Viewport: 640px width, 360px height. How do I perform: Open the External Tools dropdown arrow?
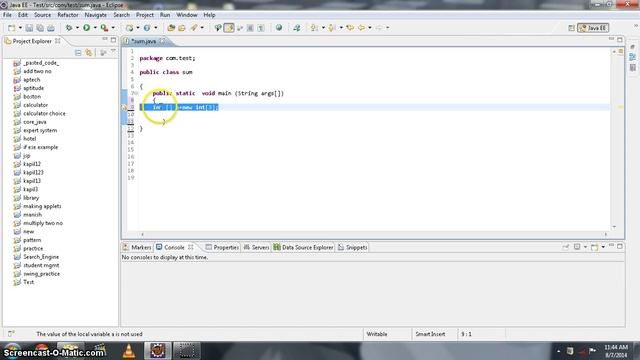[x=113, y=28]
